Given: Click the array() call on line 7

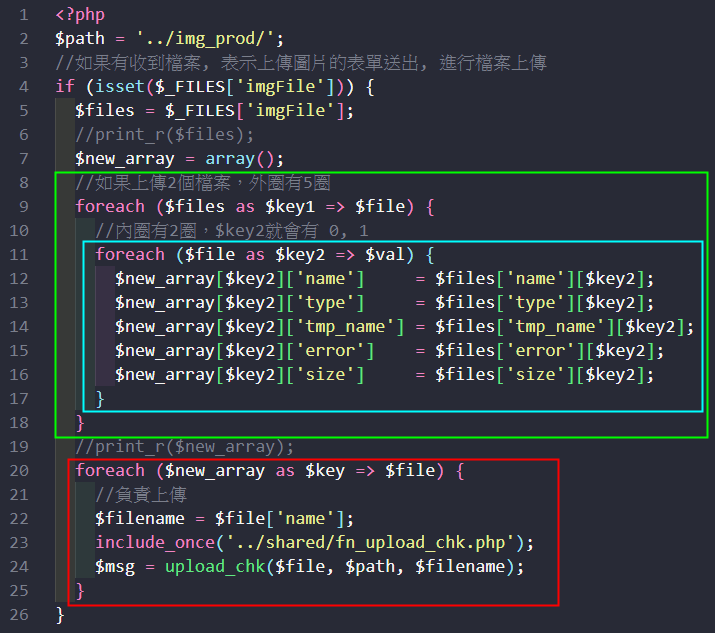Looking at the screenshot, I should click(244, 159).
